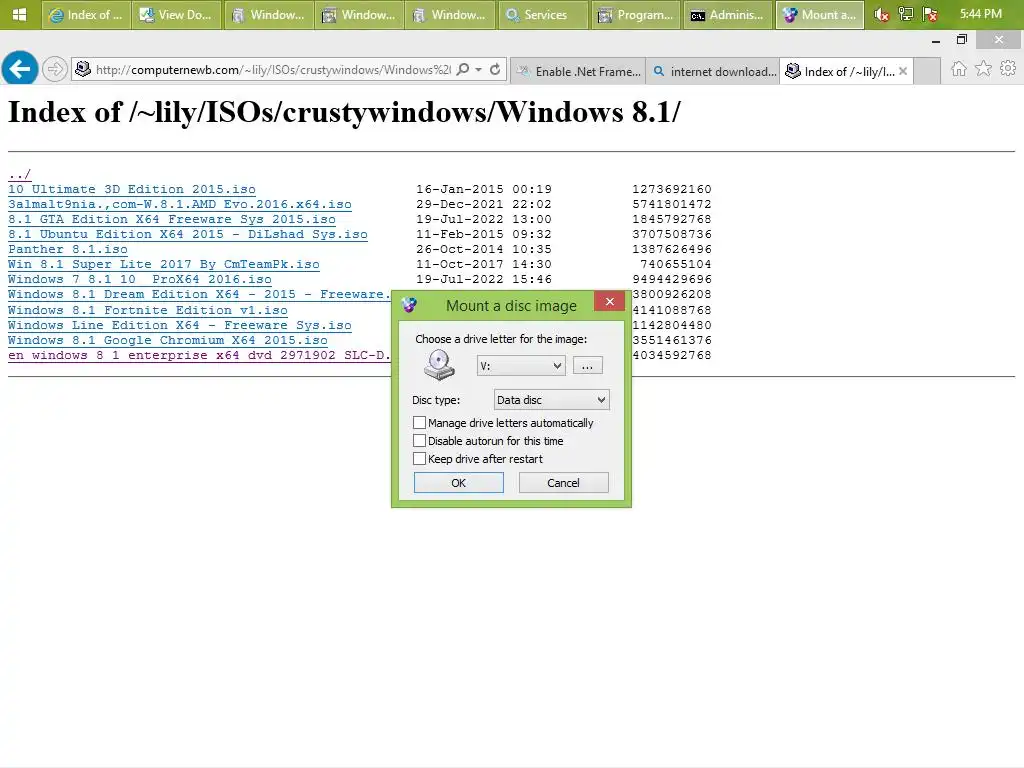Click date 26-Oct-2014 10:35

(x=484, y=249)
